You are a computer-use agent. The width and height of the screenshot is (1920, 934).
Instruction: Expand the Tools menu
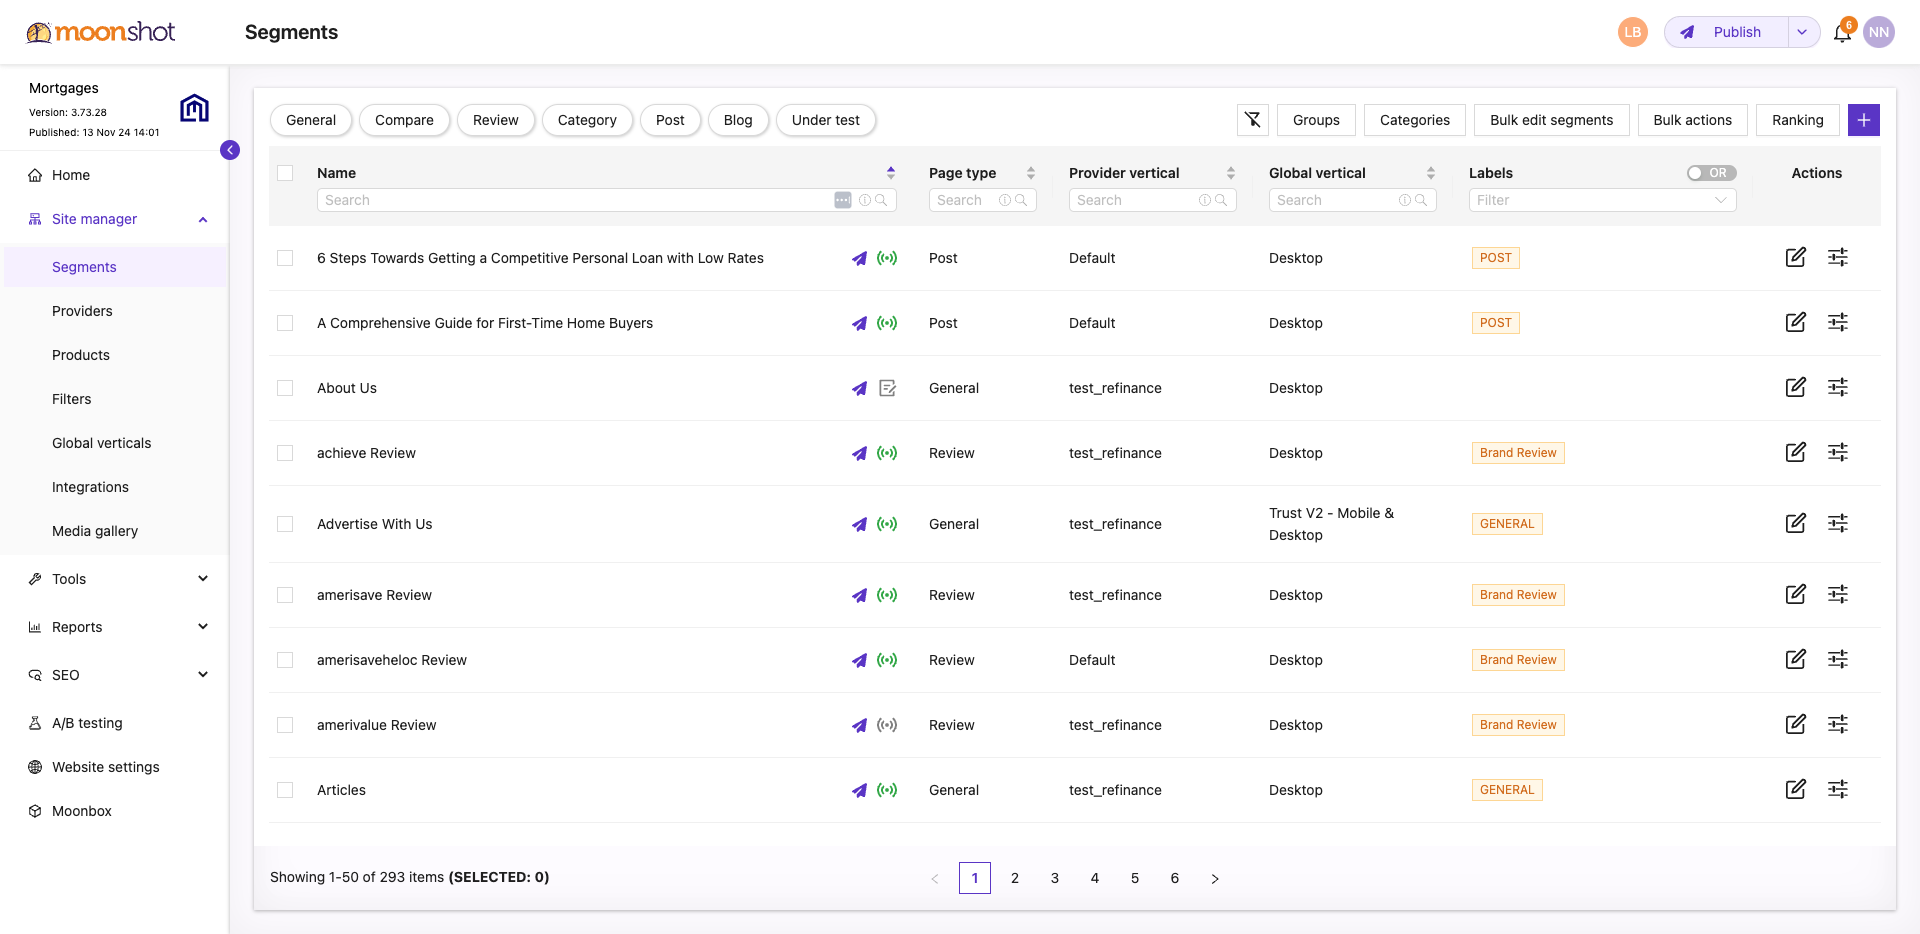pyautogui.click(x=203, y=579)
